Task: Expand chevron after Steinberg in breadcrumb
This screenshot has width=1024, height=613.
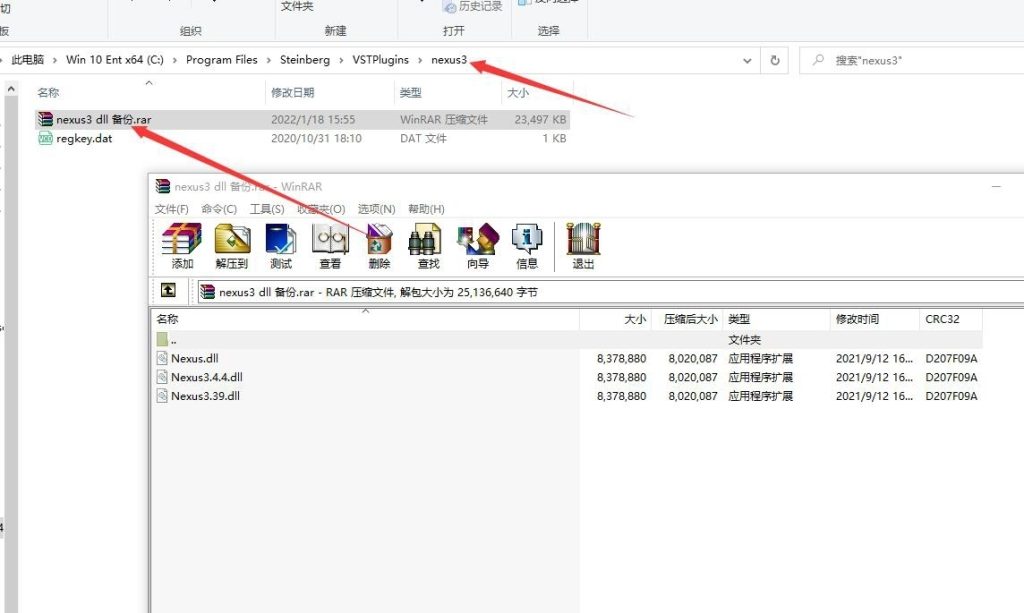Action: [x=341, y=60]
